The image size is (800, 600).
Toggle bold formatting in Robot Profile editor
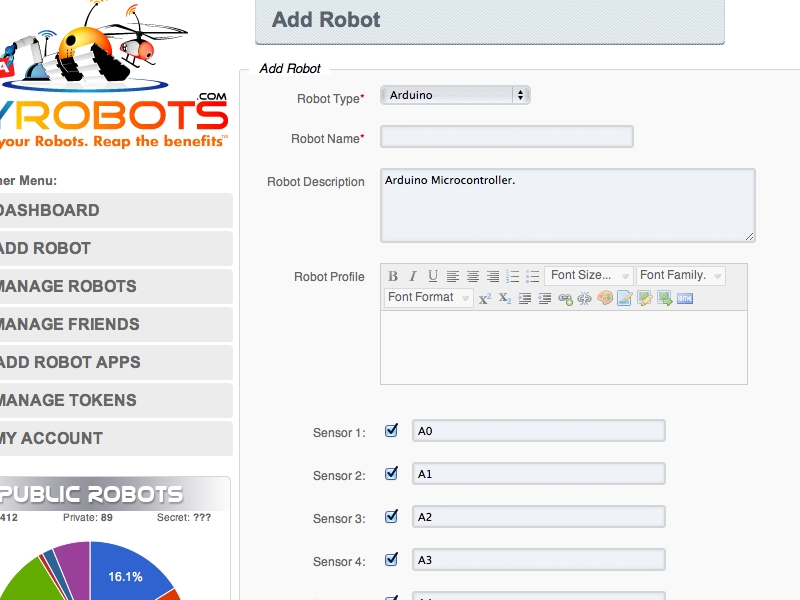point(393,276)
